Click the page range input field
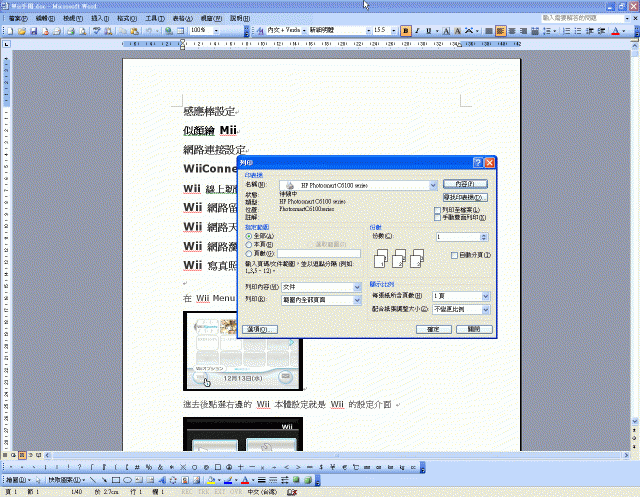The image size is (640, 497). (319, 254)
